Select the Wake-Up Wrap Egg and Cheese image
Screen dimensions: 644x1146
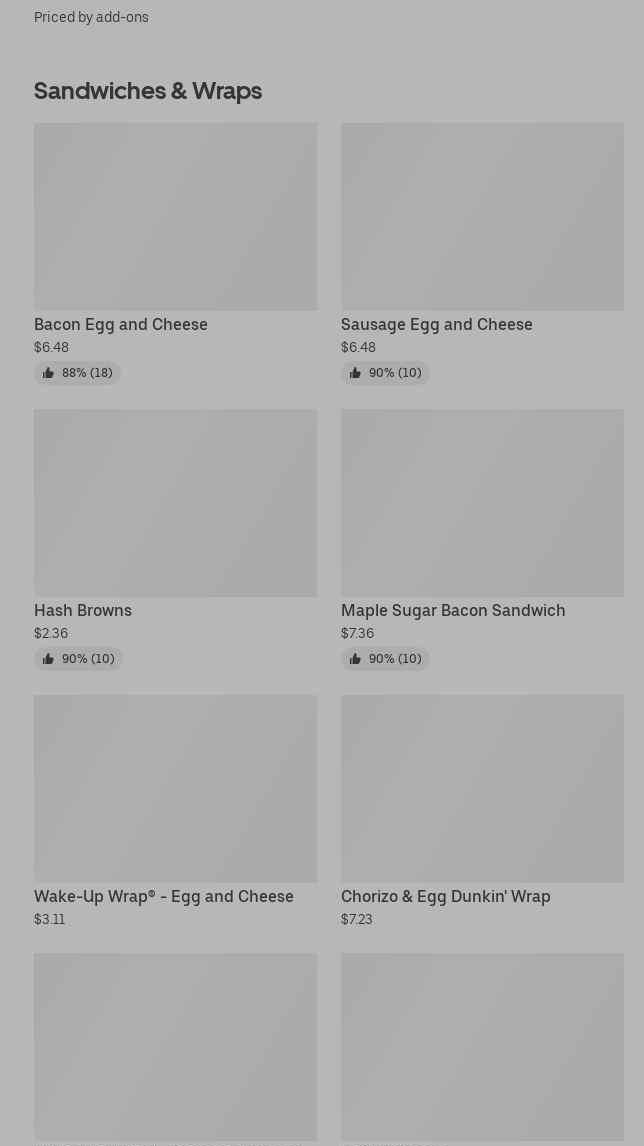(x=175, y=788)
